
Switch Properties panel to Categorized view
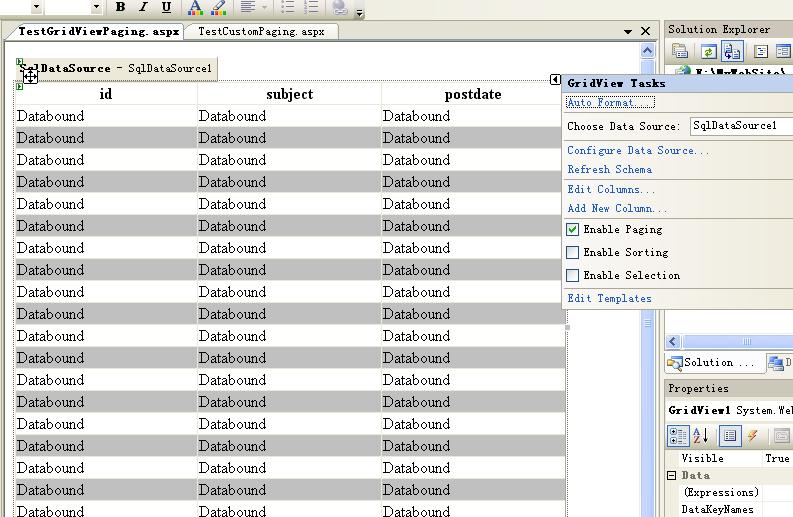(678, 436)
